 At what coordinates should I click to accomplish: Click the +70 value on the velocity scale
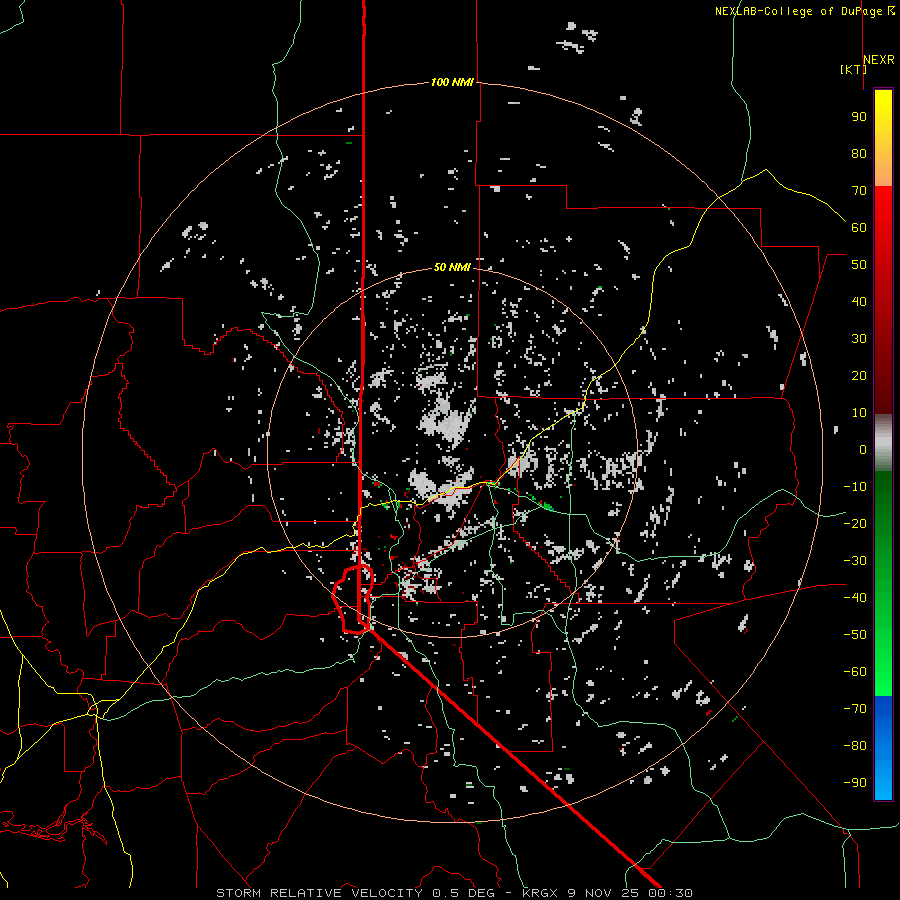(859, 191)
